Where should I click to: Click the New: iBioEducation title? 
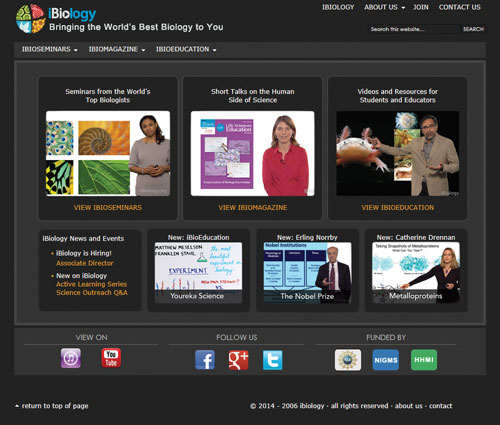[x=198, y=237]
